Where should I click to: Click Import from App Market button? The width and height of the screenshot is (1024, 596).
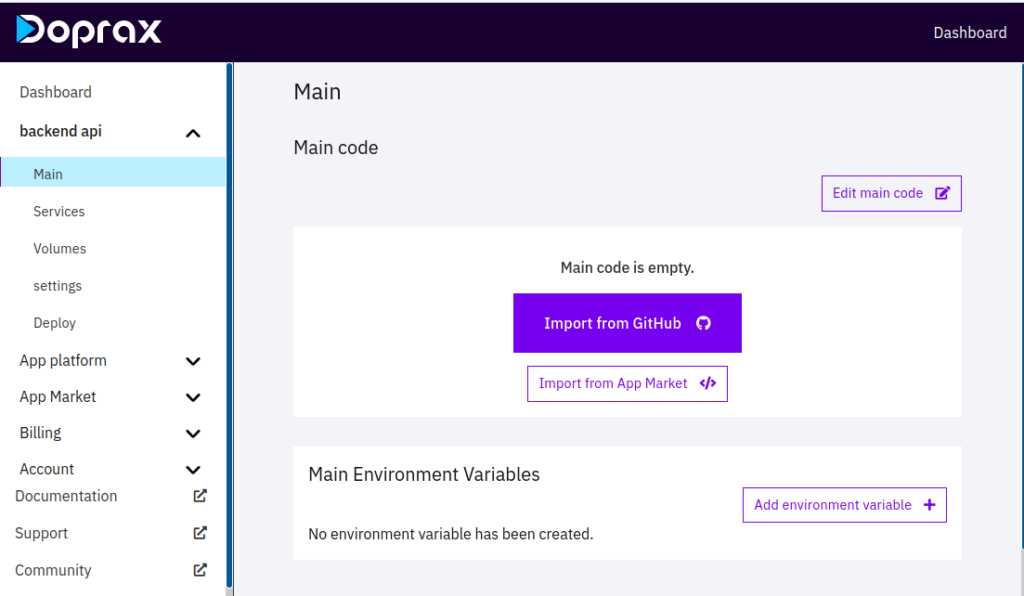click(627, 384)
